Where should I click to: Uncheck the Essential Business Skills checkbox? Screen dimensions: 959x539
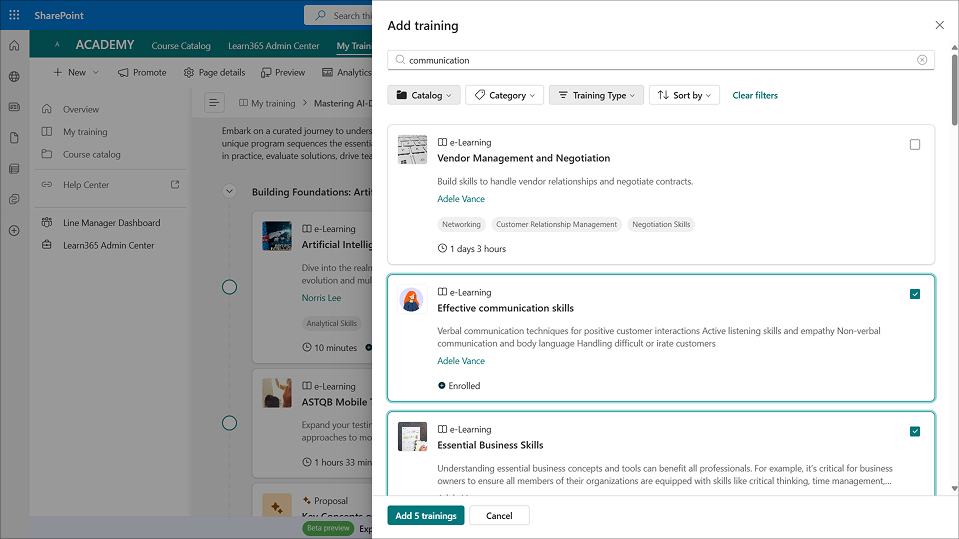pyautogui.click(x=915, y=432)
